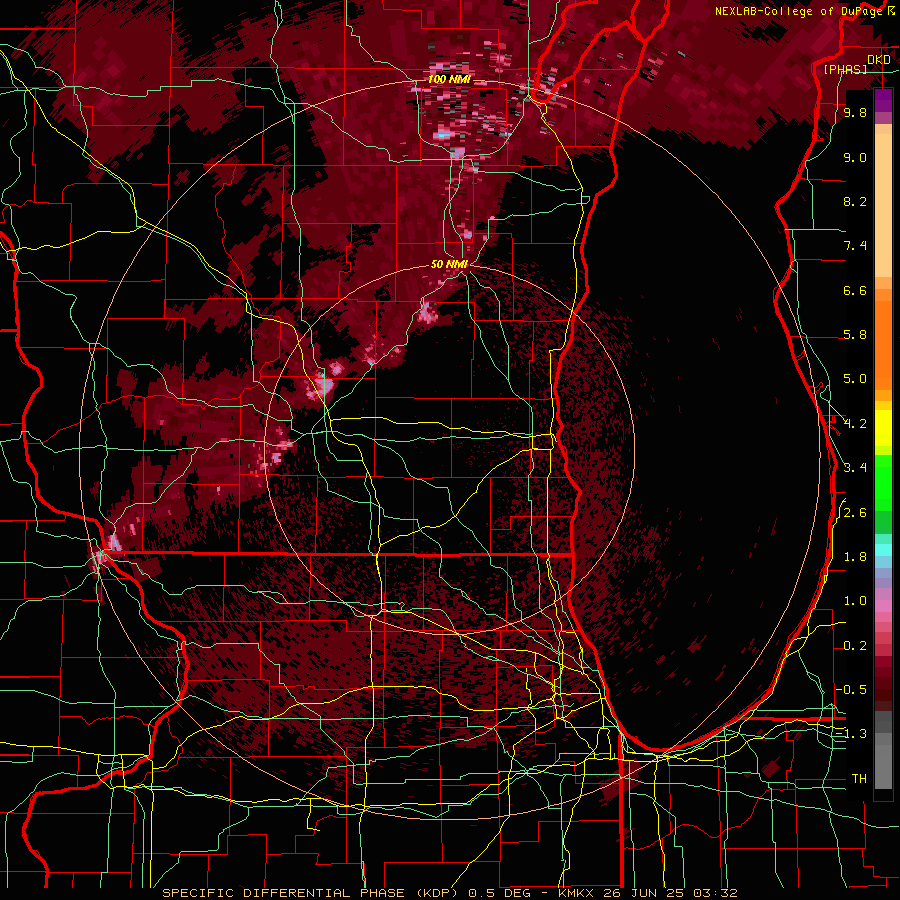
Task: Click the 1.8 scale value
Action: click(855, 557)
